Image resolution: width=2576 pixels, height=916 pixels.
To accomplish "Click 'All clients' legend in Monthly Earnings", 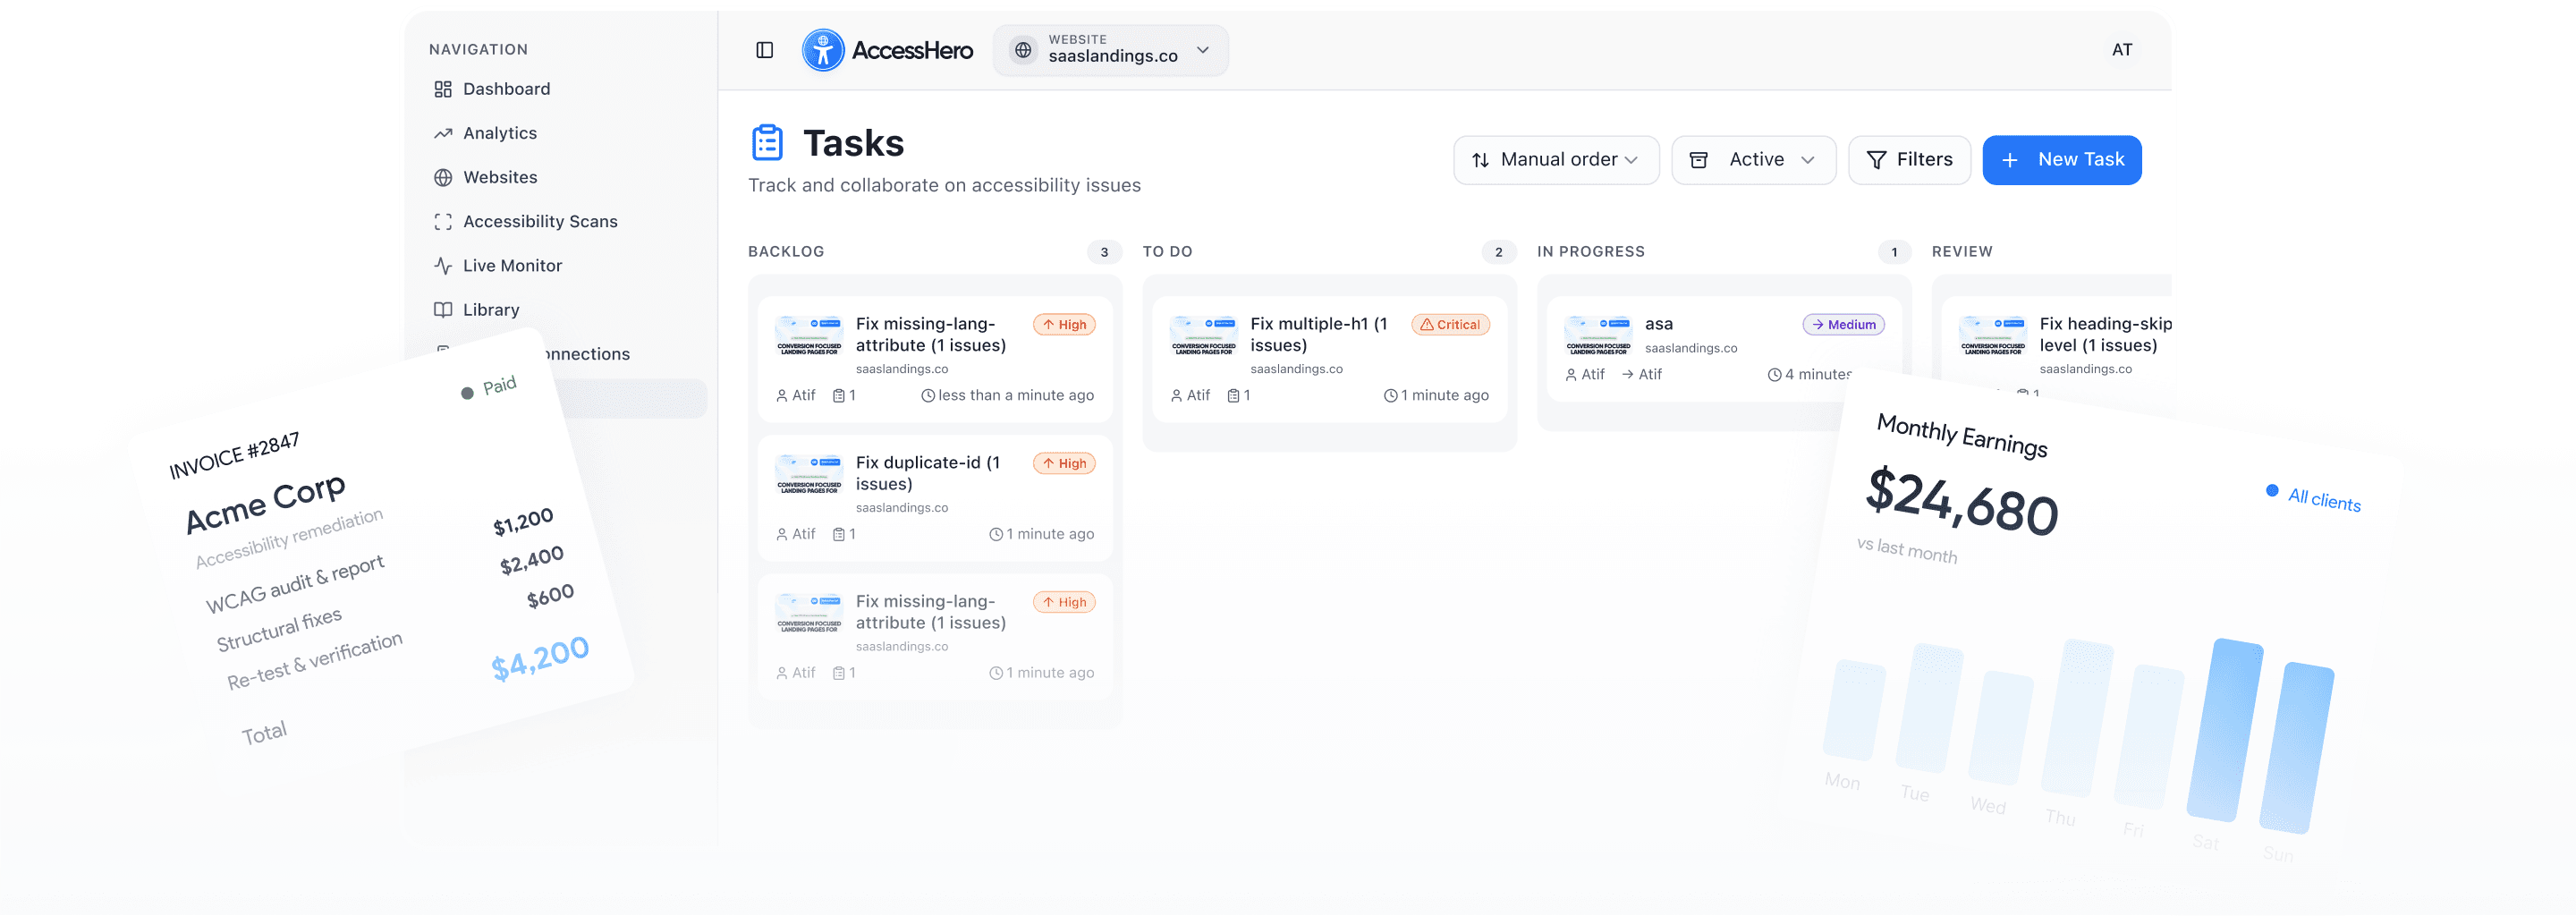I will (2312, 497).
